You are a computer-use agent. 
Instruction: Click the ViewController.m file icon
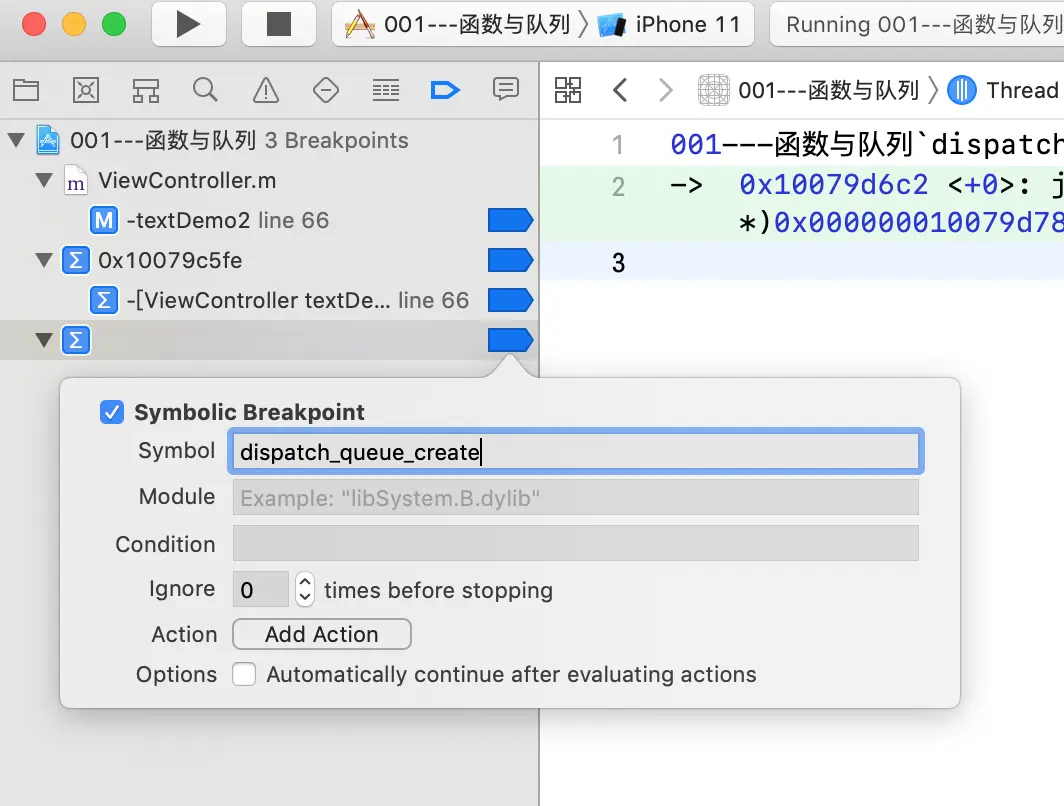click(x=76, y=180)
